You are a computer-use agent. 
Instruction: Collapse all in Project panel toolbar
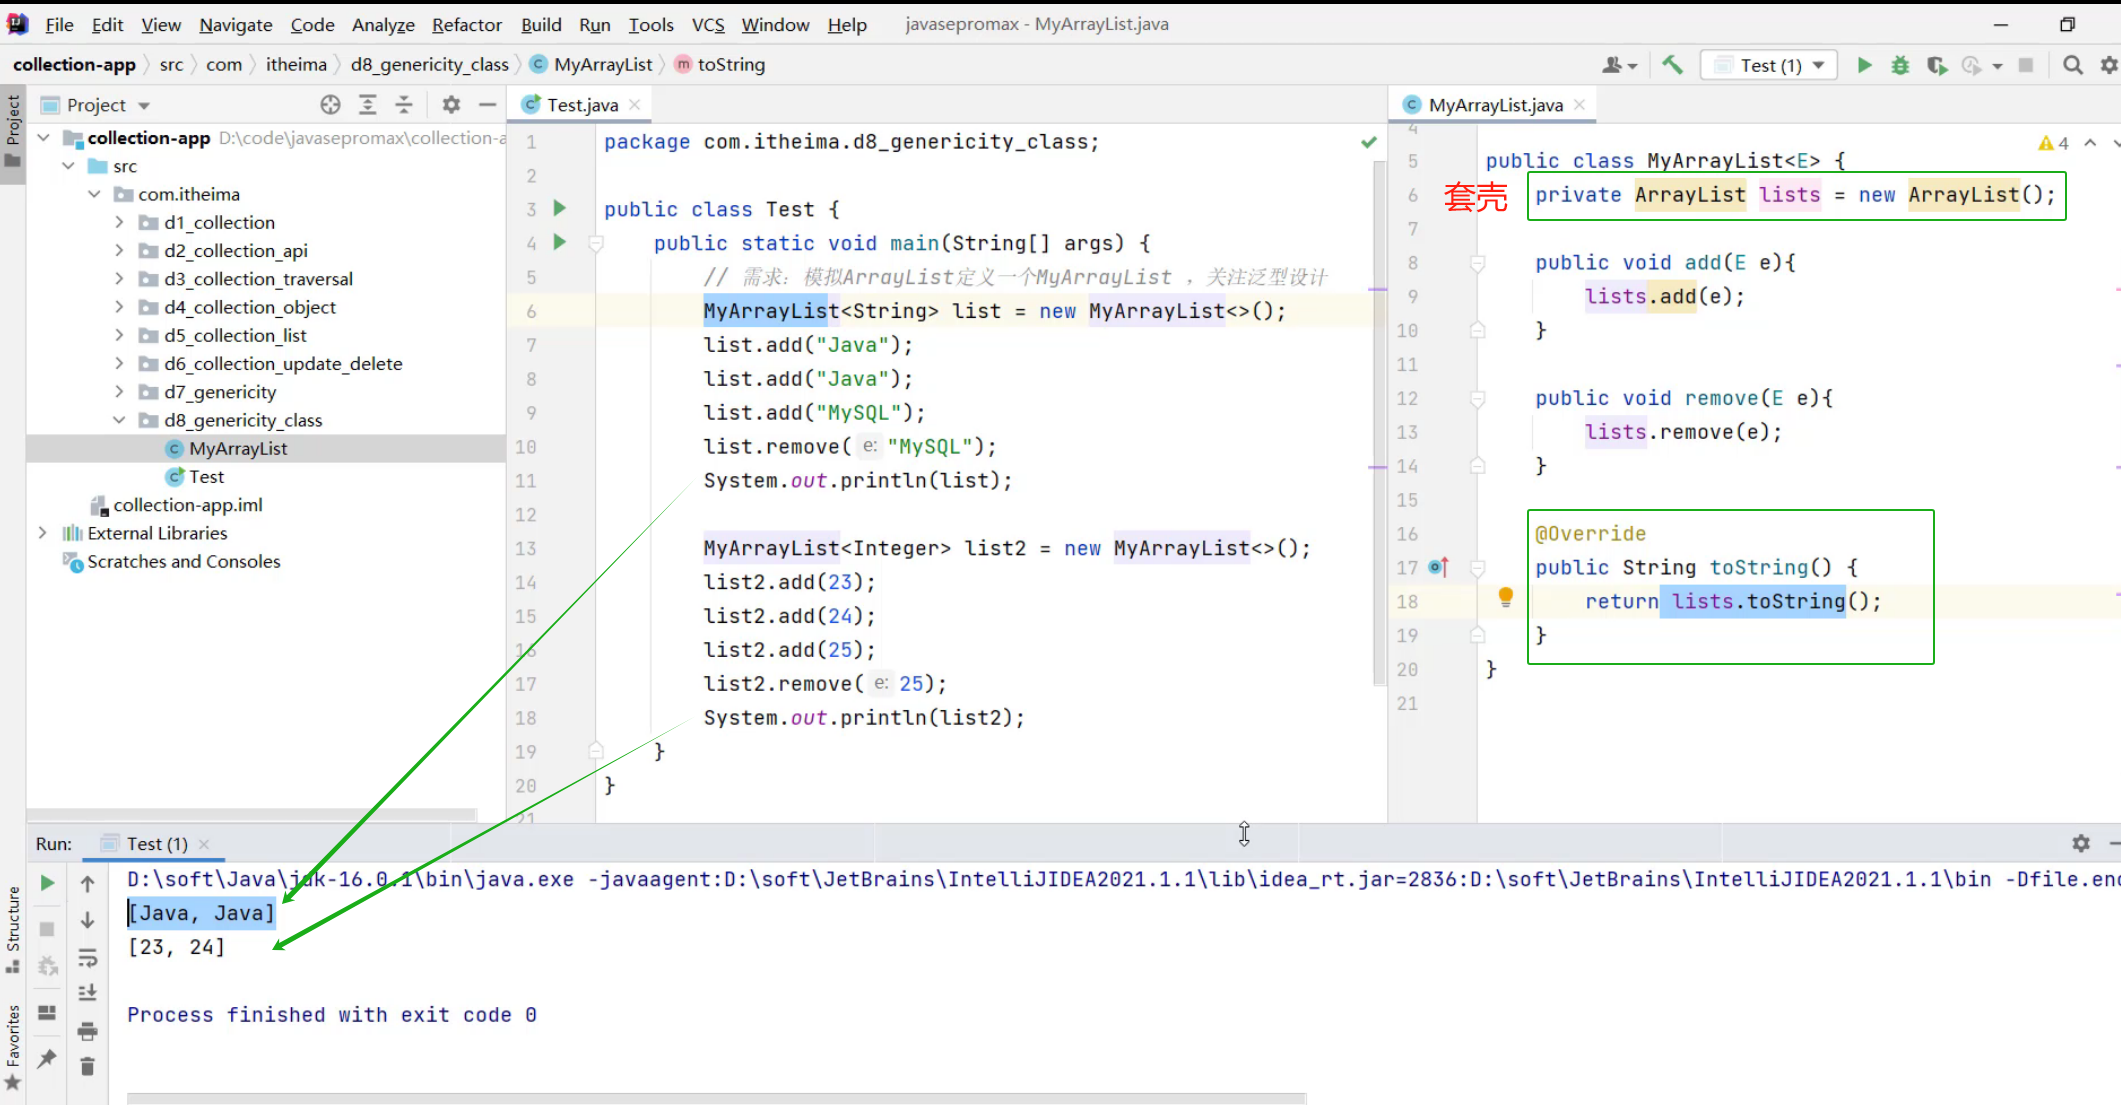point(404,105)
